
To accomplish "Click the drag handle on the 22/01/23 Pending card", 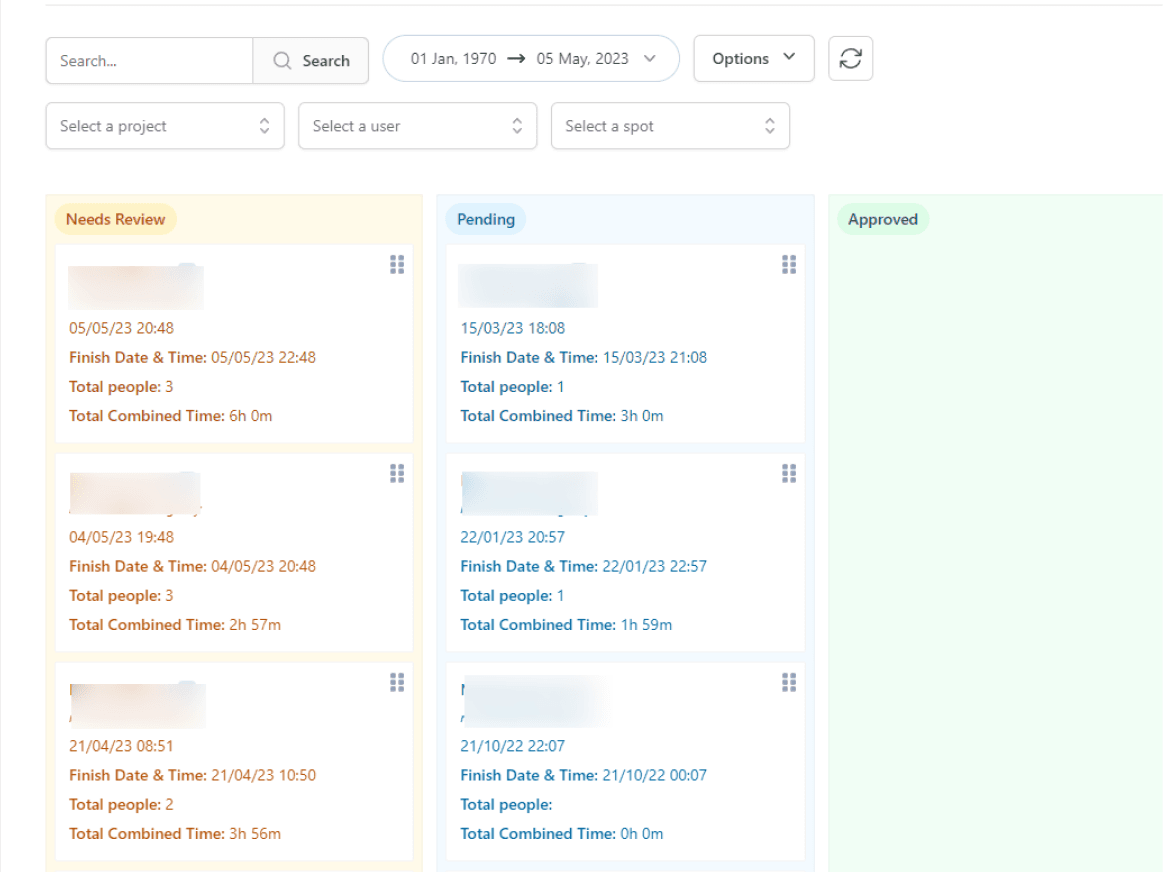I will click(789, 473).
